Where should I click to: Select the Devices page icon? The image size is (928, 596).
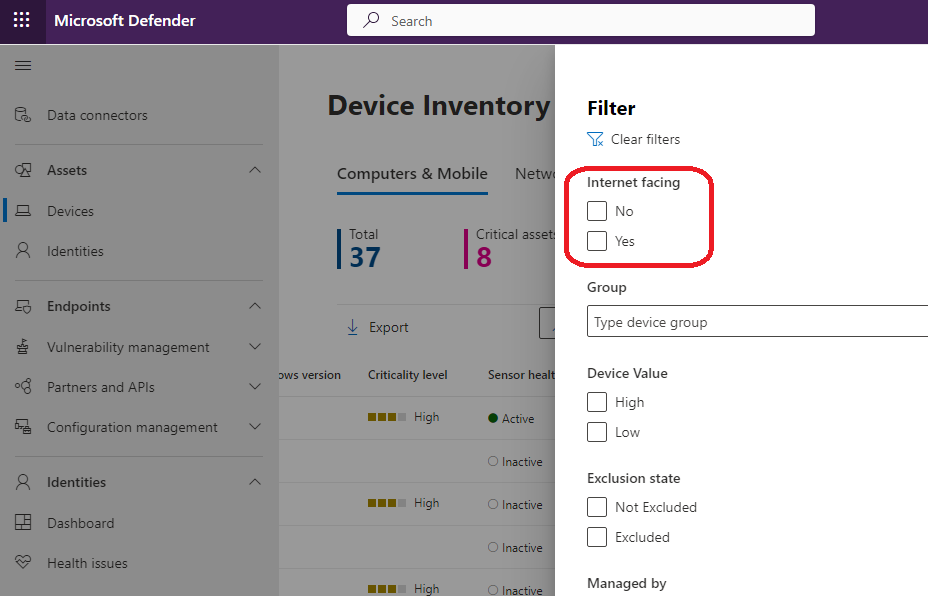point(22,210)
